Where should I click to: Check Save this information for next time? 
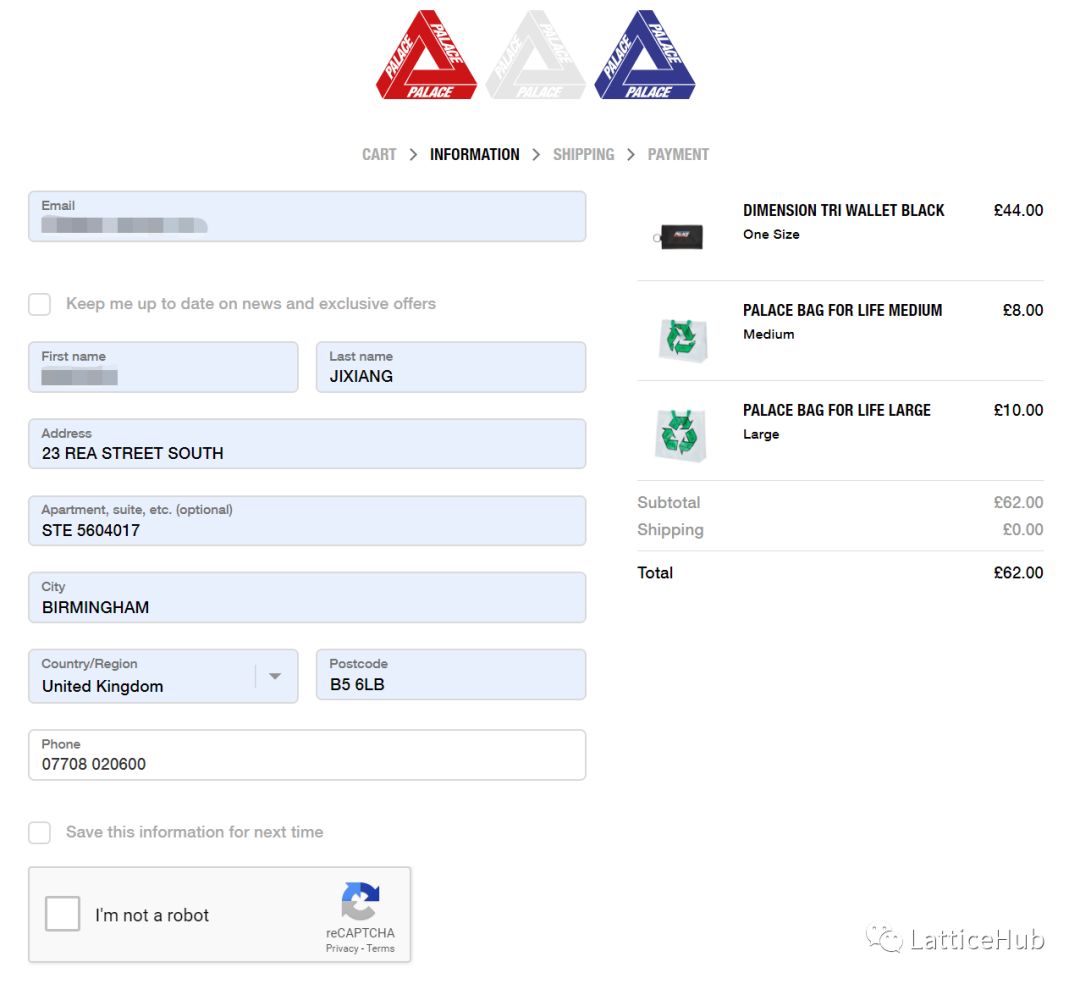coord(40,832)
